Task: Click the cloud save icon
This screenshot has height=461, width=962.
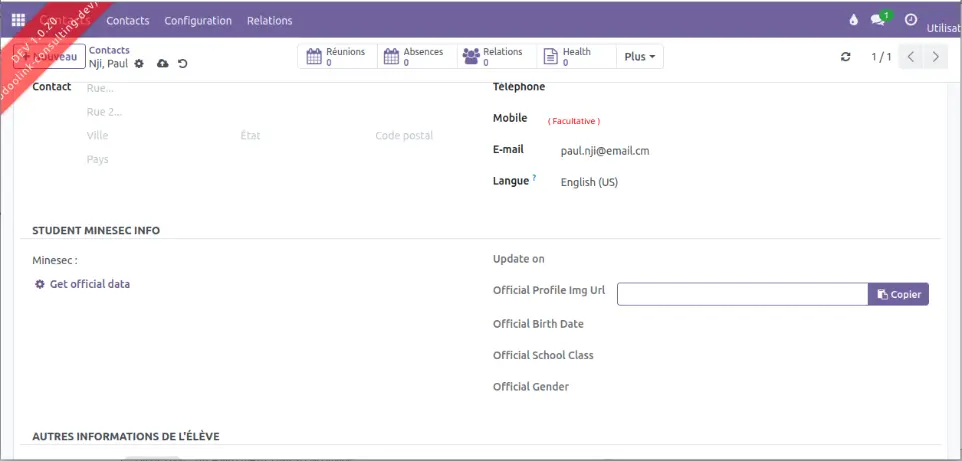Action: click(162, 64)
